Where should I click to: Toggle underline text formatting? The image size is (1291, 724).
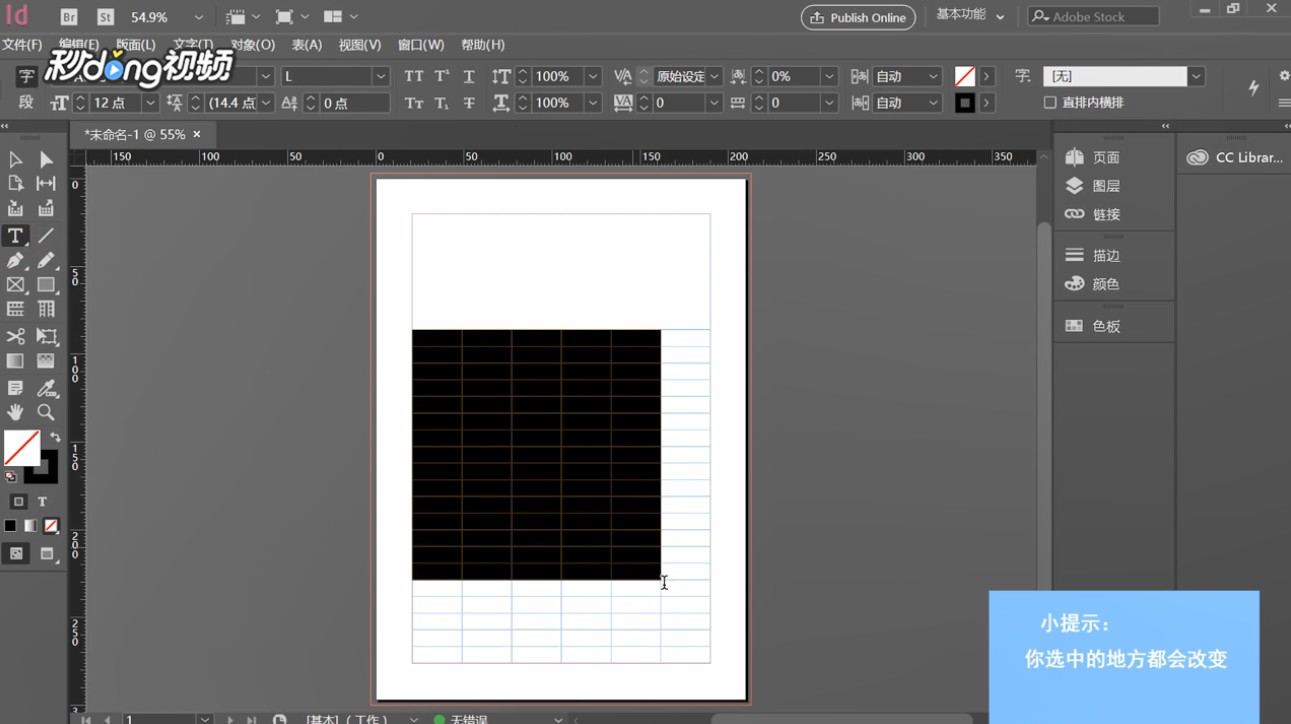(468, 76)
